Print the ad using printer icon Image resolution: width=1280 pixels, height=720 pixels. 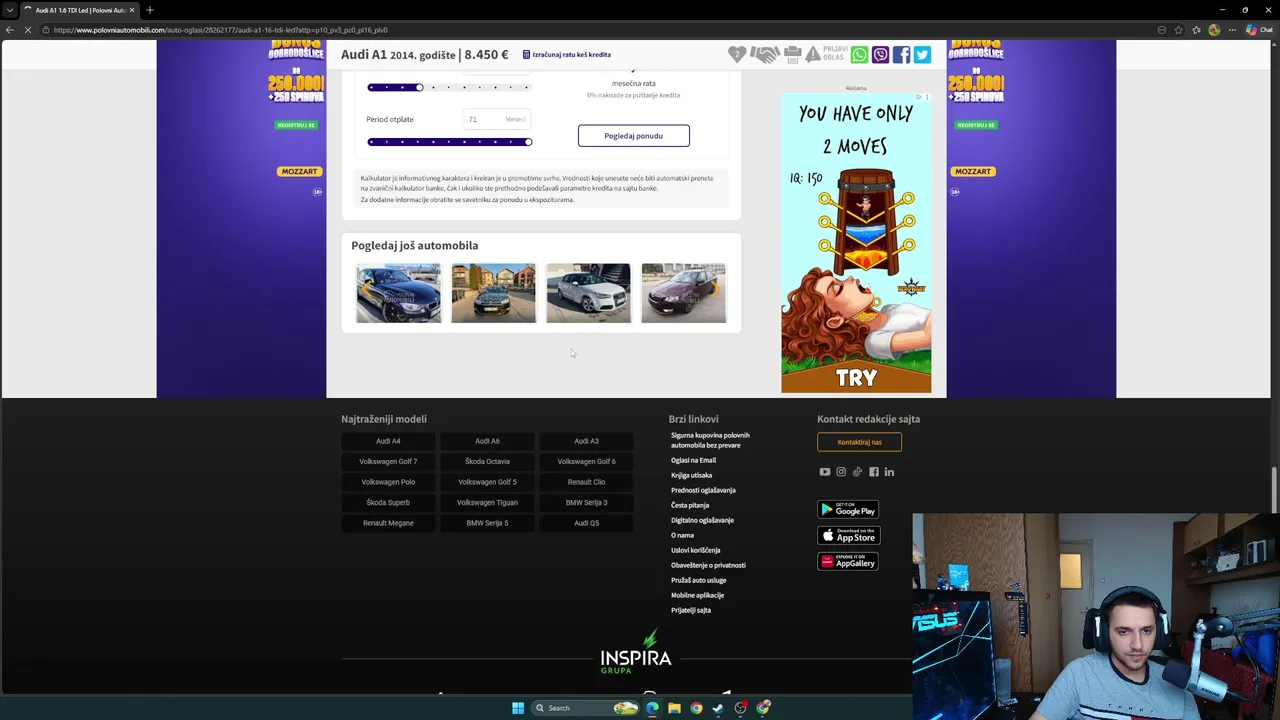[793, 55]
